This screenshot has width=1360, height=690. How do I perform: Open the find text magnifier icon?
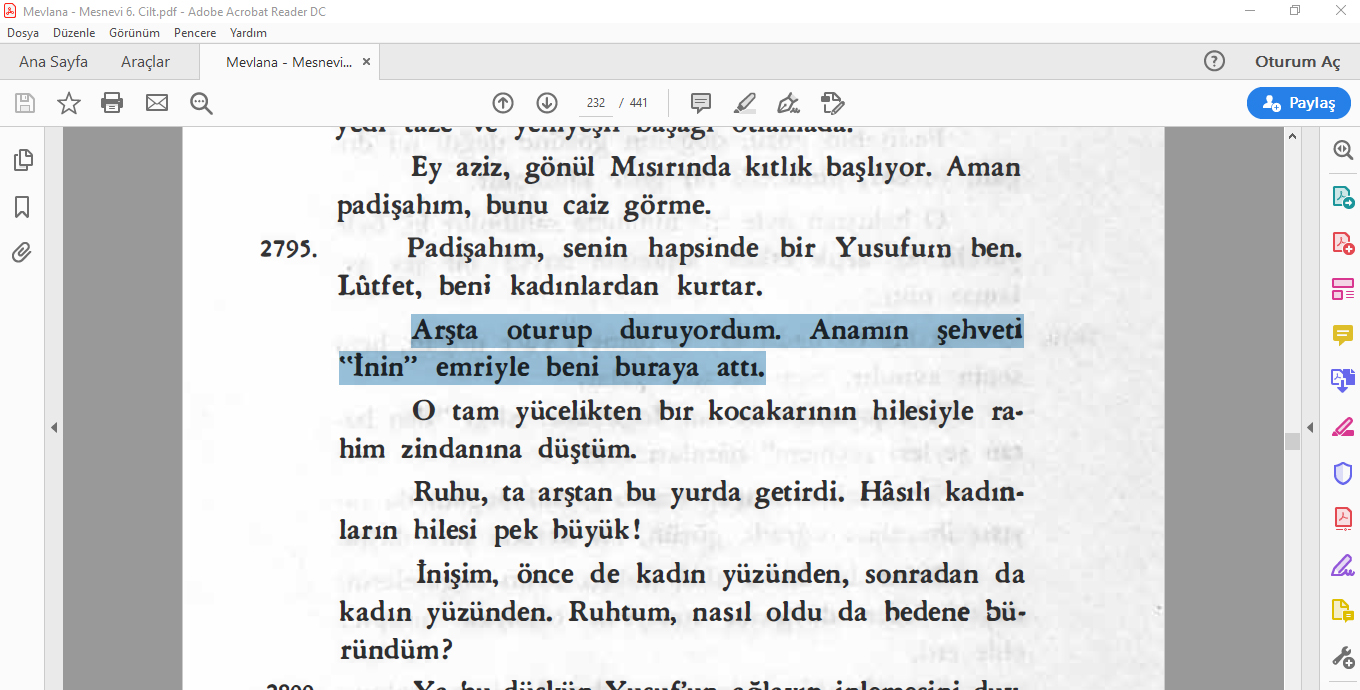coord(202,103)
